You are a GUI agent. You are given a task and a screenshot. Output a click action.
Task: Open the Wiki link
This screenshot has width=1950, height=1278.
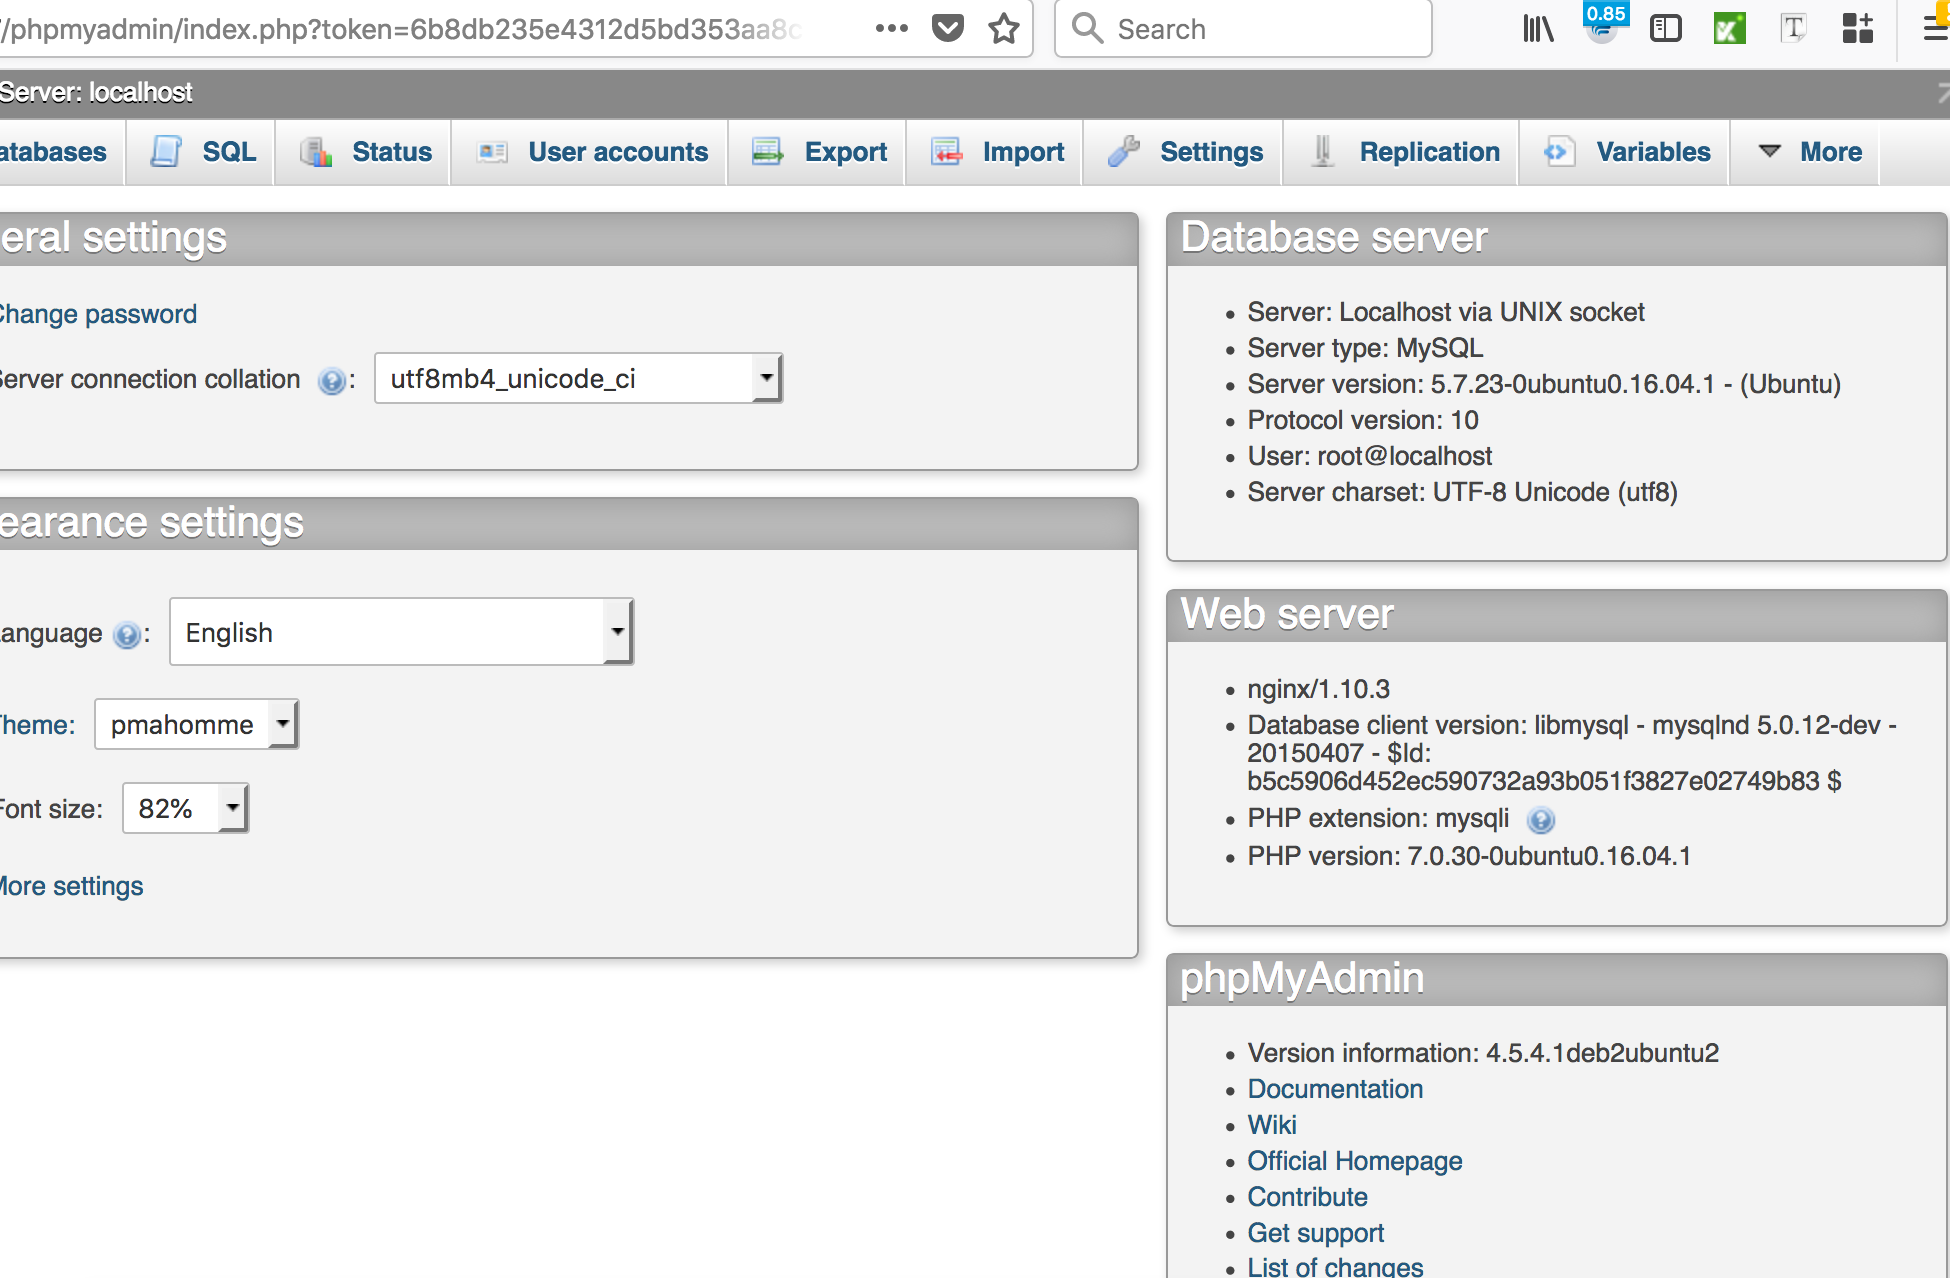pyautogui.click(x=1272, y=1125)
